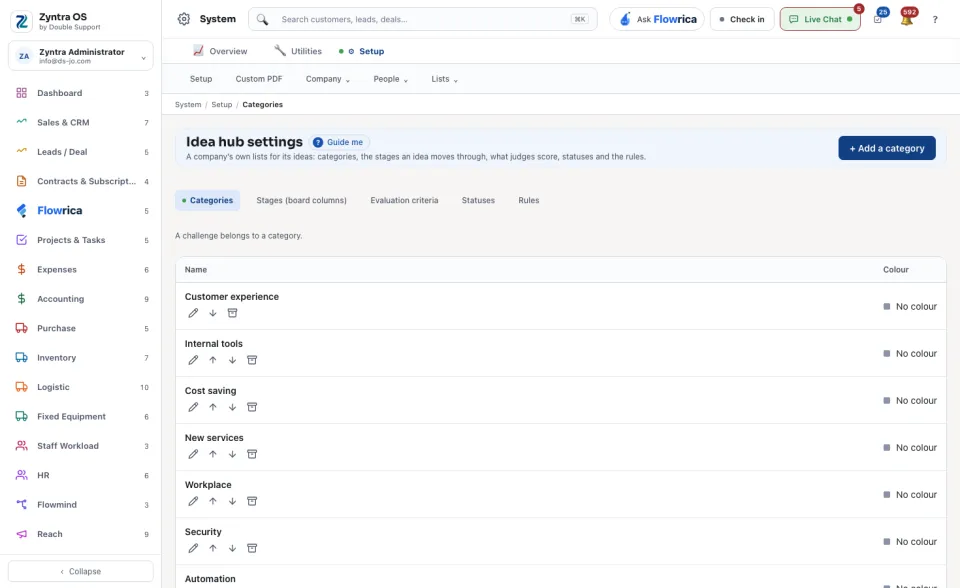The width and height of the screenshot is (960, 588).
Task: Edit the Cost saving category
Action: click(193, 407)
